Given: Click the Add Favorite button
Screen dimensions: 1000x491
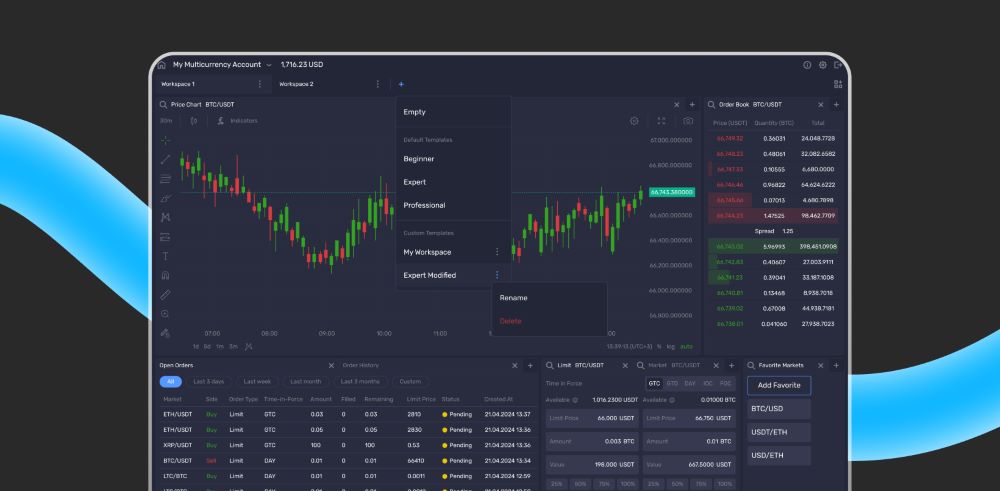Looking at the screenshot, I should (x=779, y=385).
